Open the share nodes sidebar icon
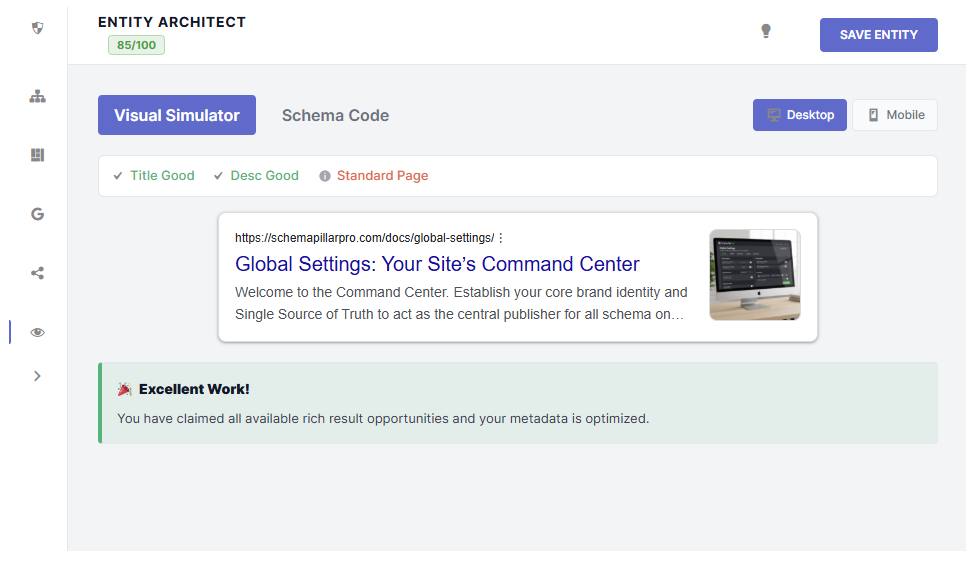 (x=37, y=273)
